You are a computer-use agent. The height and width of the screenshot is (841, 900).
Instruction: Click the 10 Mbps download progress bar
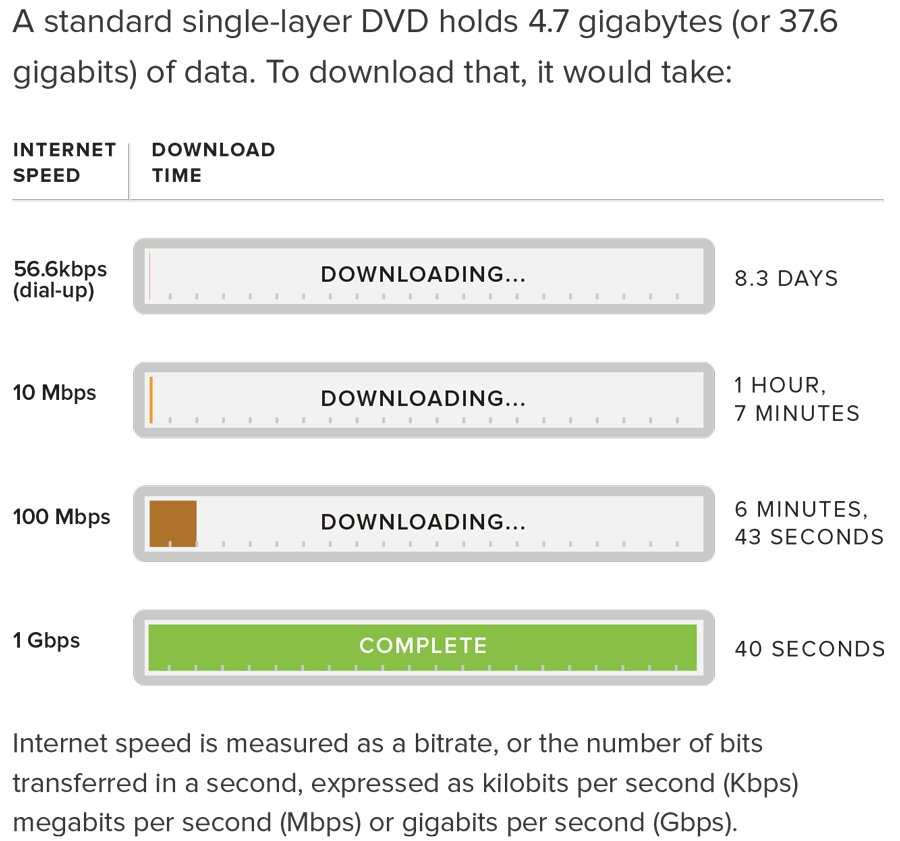click(424, 400)
